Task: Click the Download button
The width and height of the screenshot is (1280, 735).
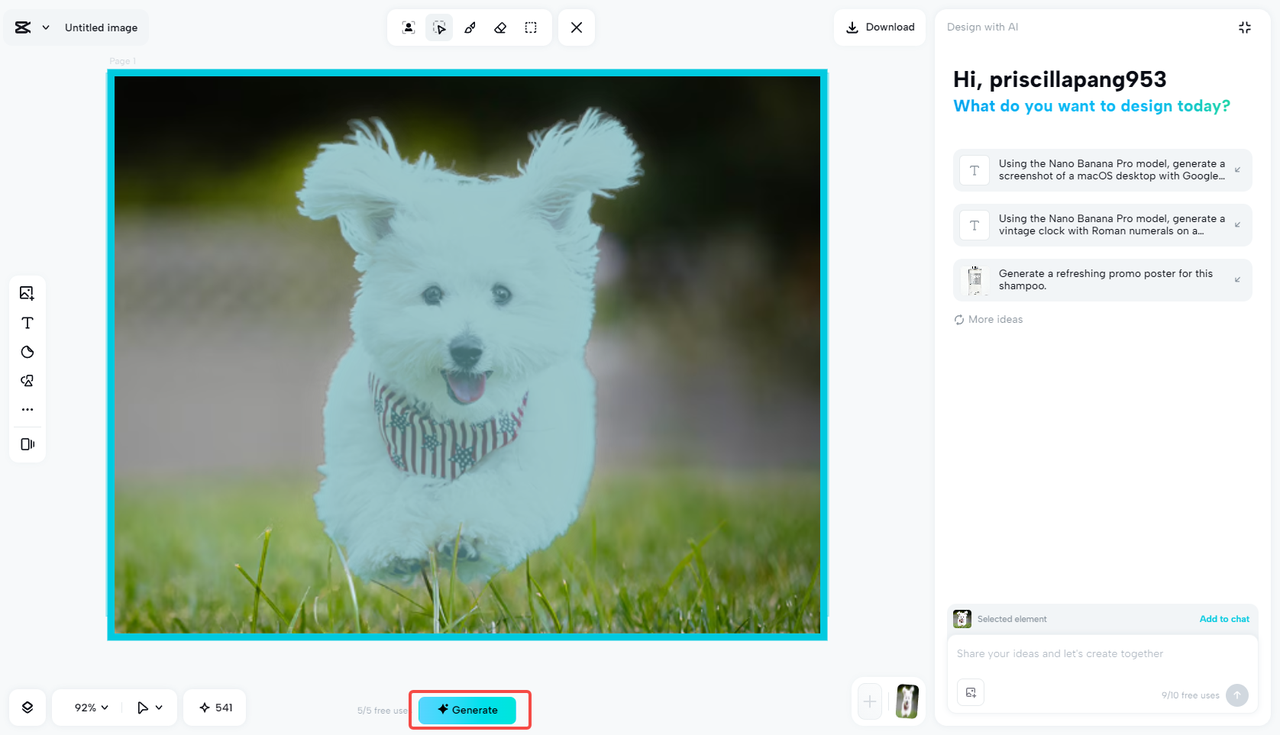Action: [880, 27]
